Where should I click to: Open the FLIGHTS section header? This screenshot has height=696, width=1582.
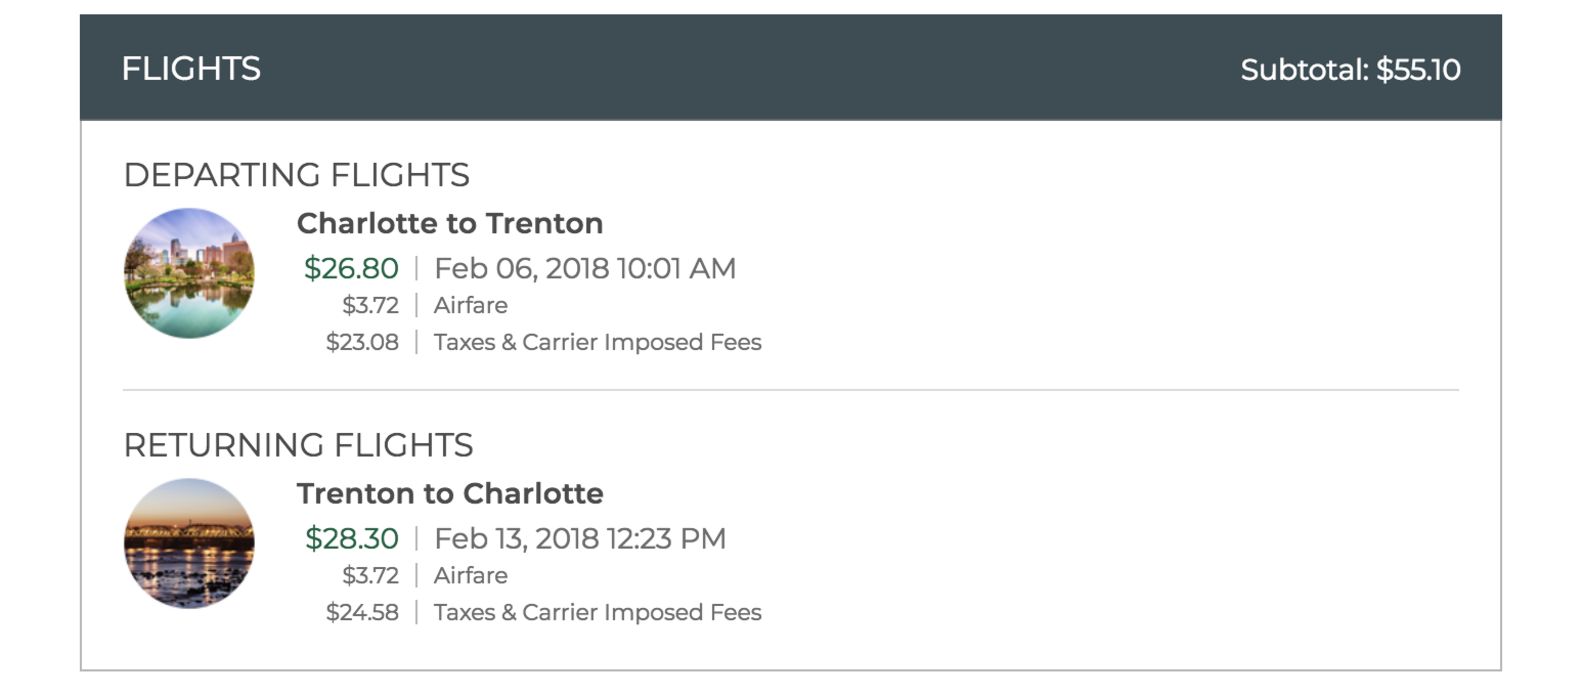pyautogui.click(x=192, y=69)
